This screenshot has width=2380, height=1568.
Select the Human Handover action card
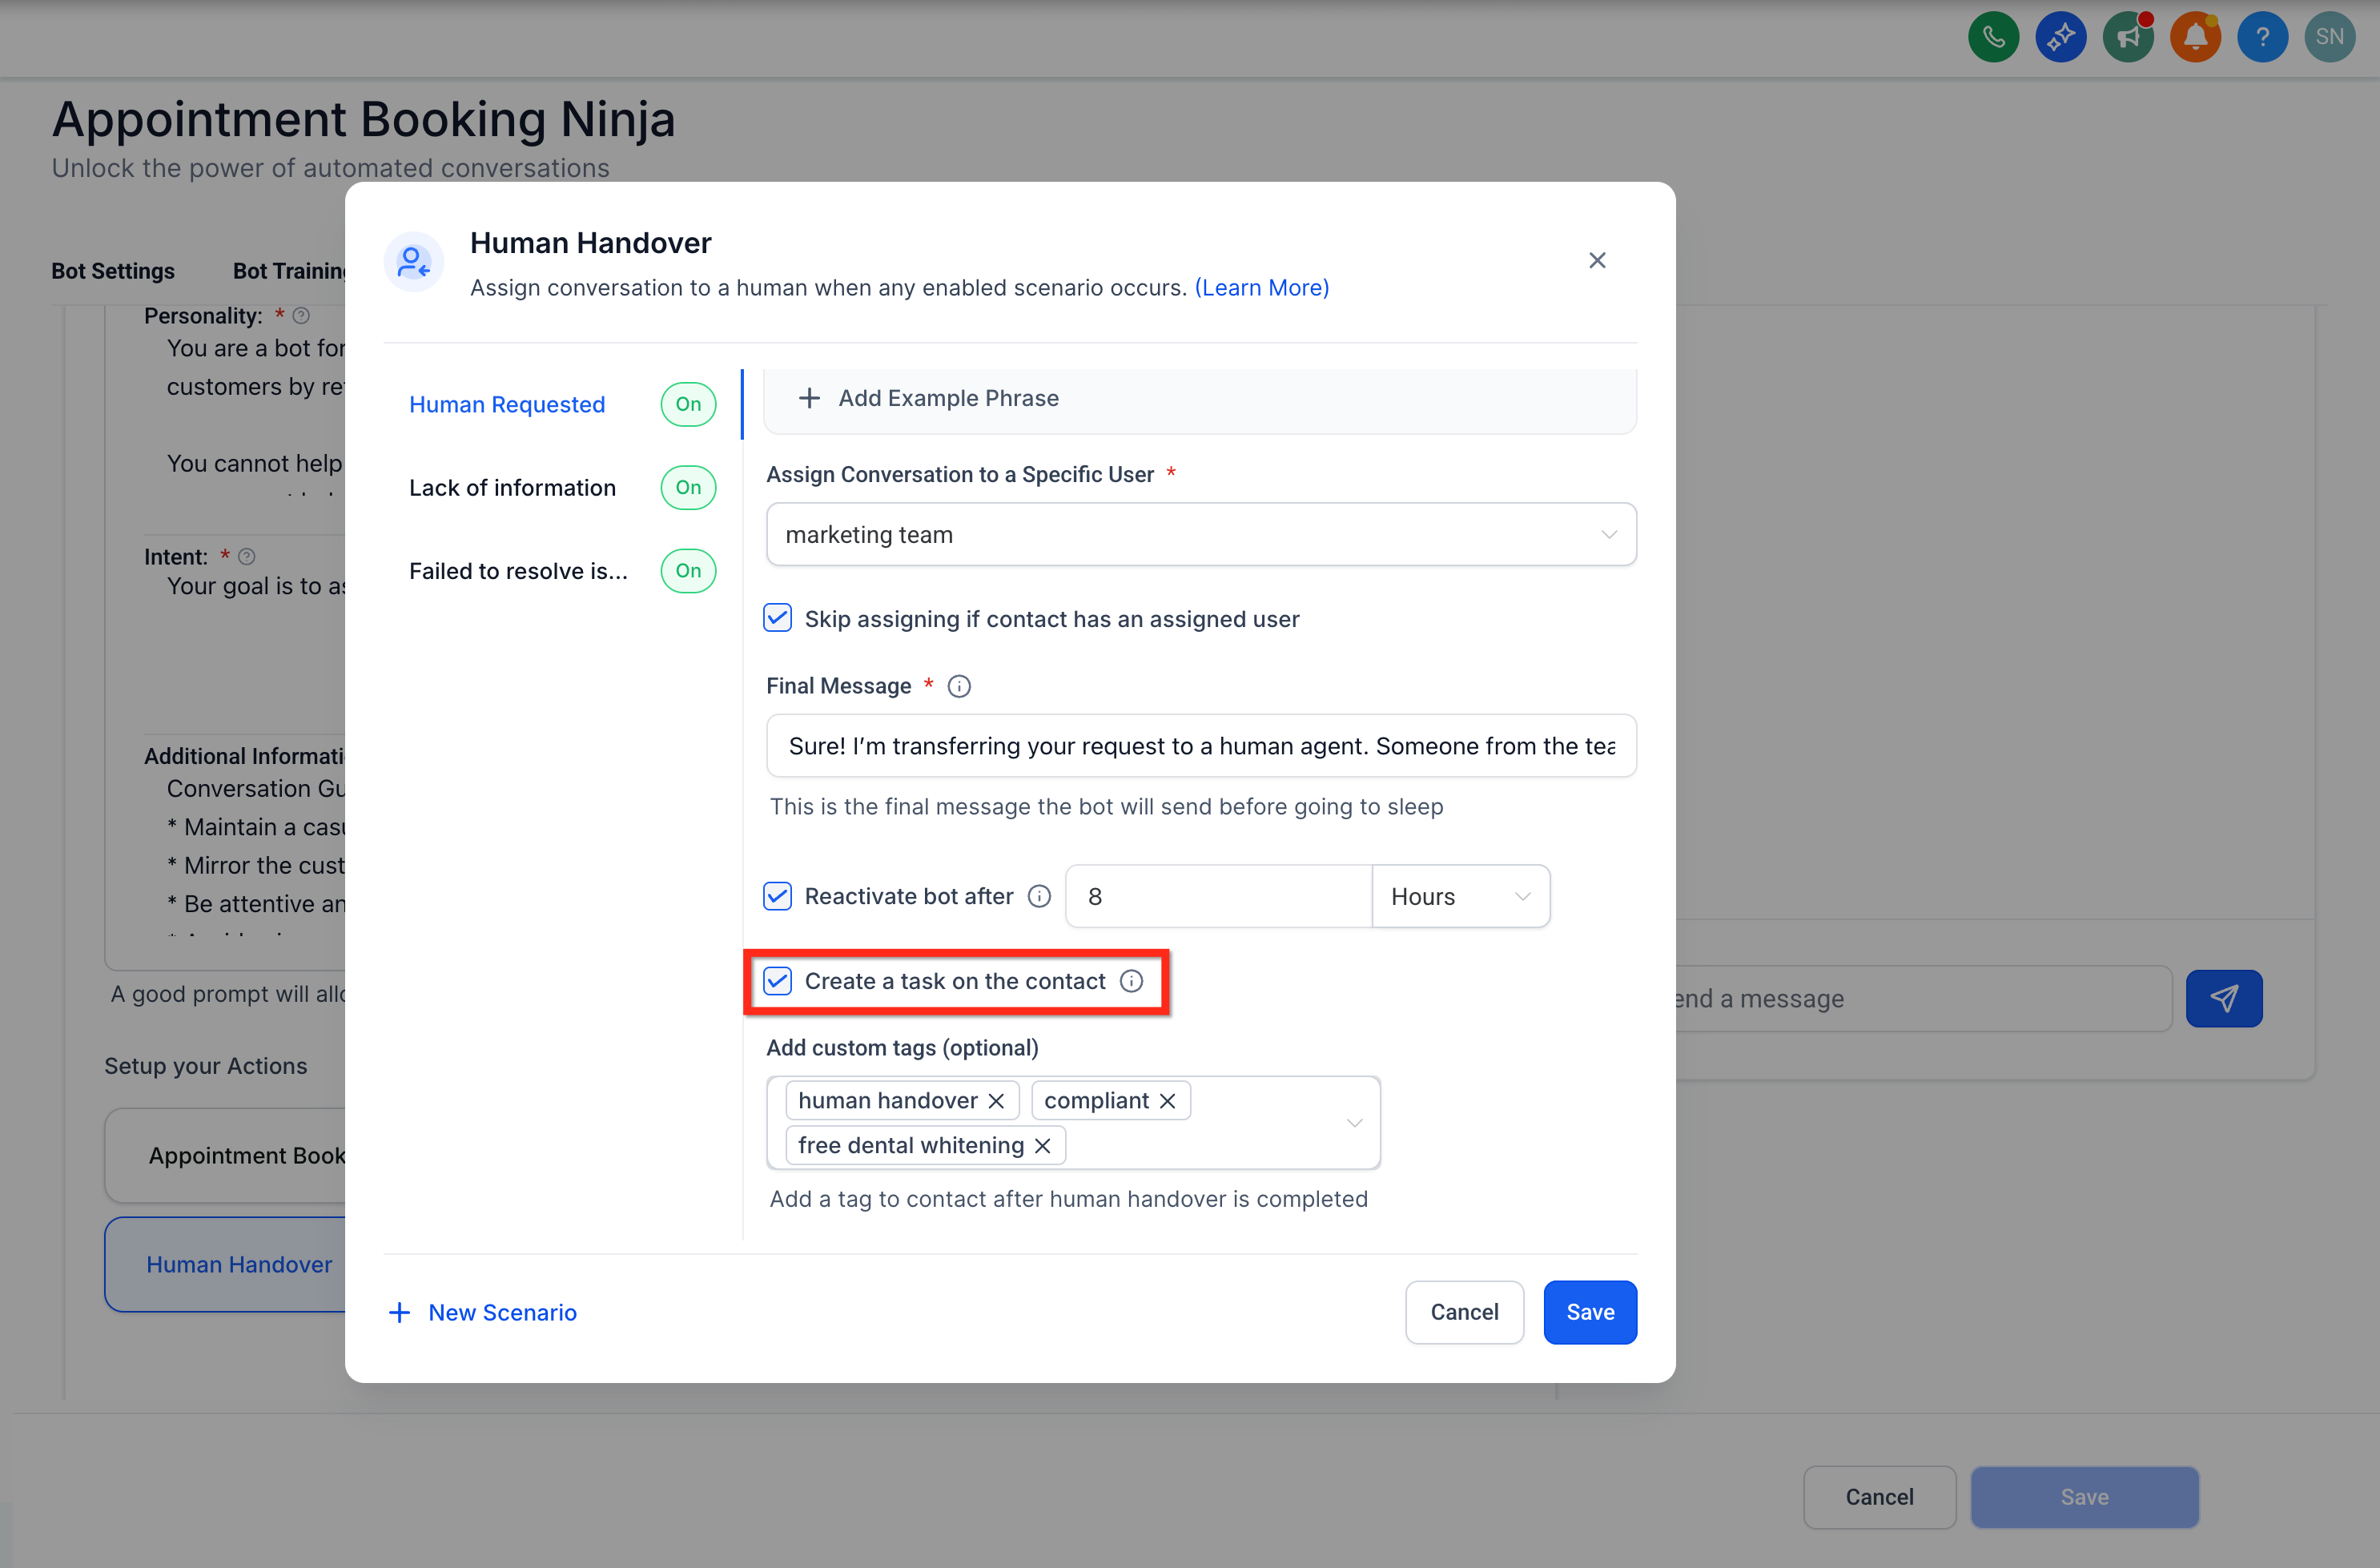226,1264
